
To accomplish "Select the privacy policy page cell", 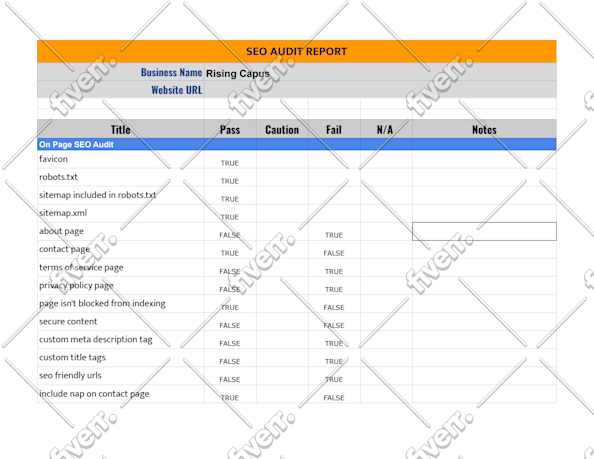I will (x=121, y=286).
